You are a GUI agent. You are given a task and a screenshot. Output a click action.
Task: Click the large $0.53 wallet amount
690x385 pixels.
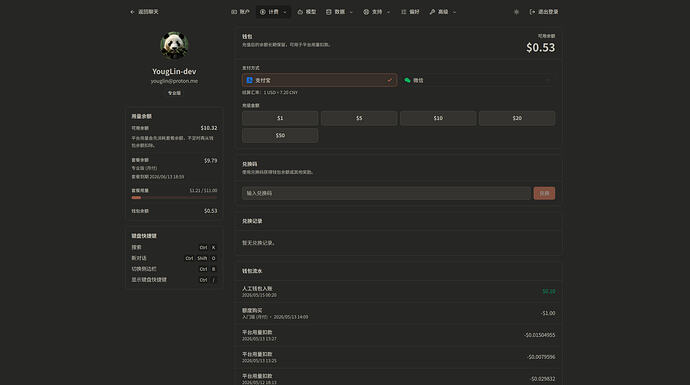(540, 48)
